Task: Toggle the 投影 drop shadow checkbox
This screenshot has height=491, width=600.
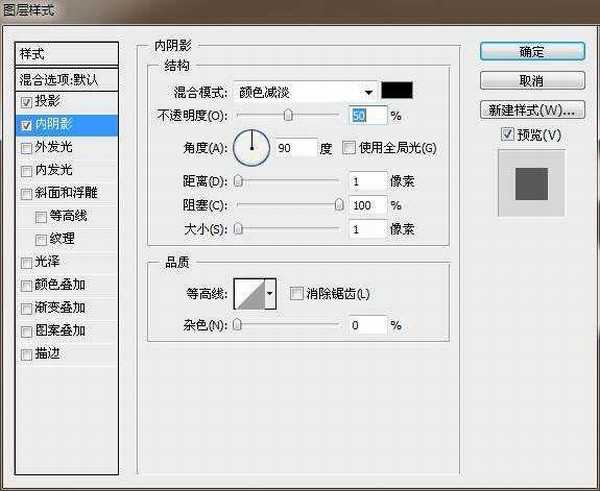Action: tap(26, 102)
